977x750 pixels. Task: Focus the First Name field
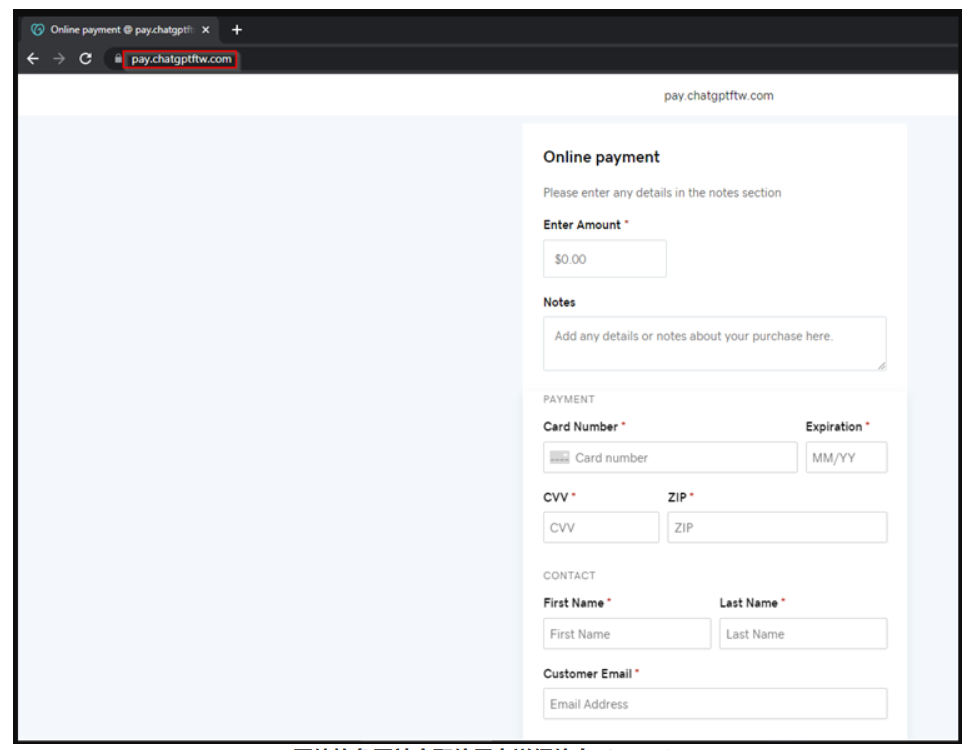click(627, 634)
